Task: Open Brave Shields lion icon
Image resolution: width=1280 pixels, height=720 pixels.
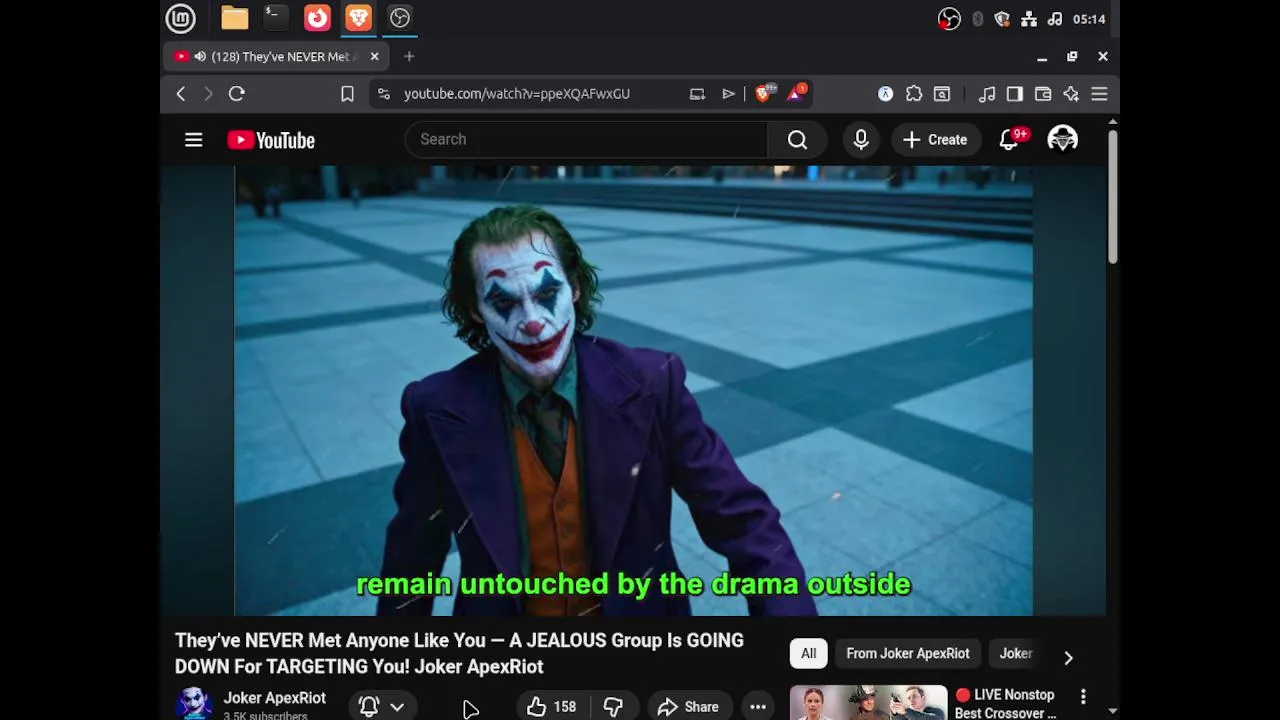Action: [764, 94]
